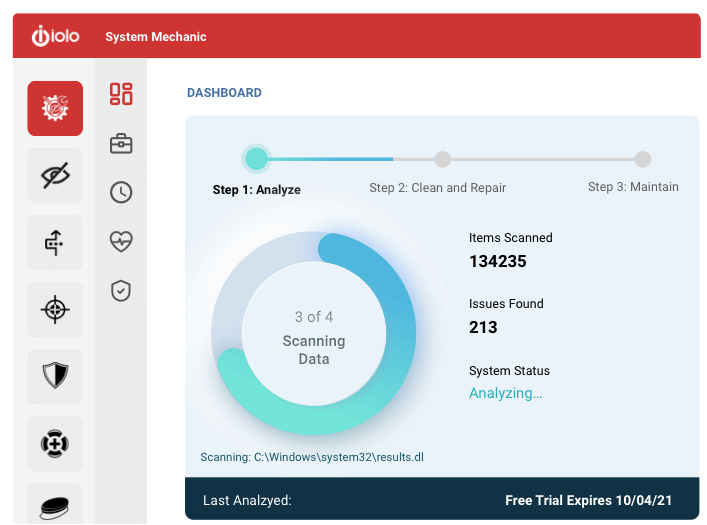Image resolution: width=707 pixels, height=525 pixels.
Task: Click Free Trial Expires 10/04/21 notice
Action: click(588, 500)
